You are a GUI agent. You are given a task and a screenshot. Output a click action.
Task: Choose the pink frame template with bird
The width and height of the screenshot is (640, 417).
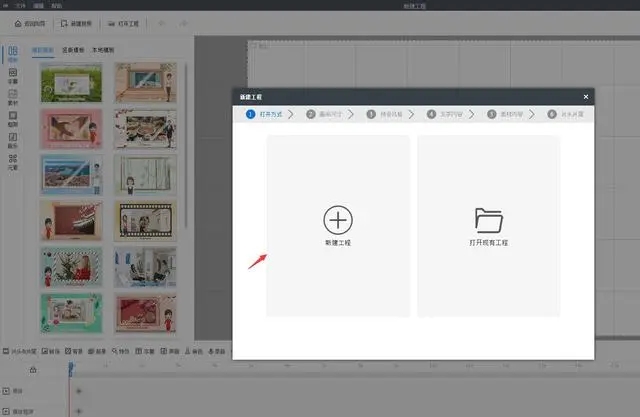coord(71,129)
